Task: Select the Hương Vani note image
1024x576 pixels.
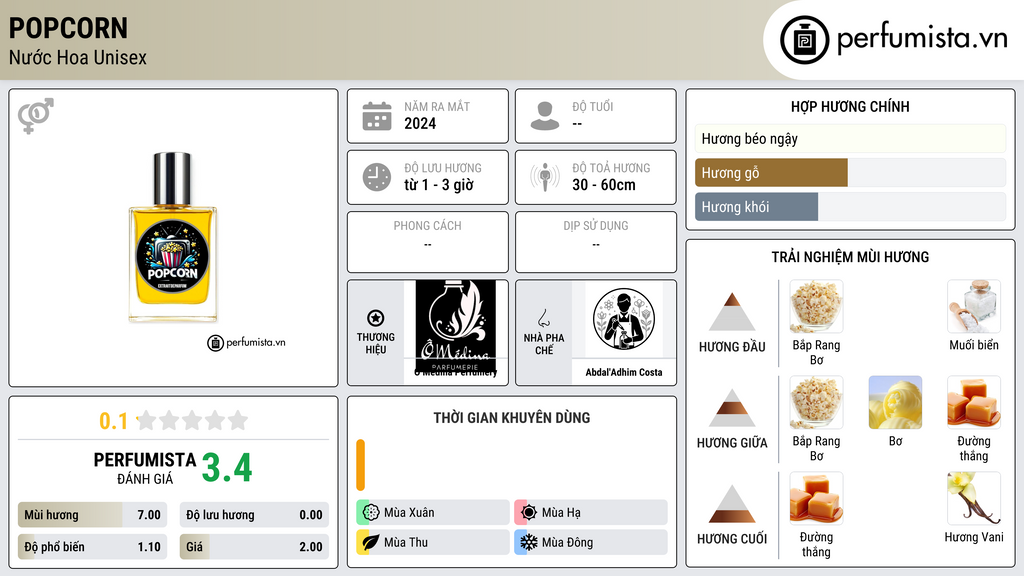Action: coord(974,498)
